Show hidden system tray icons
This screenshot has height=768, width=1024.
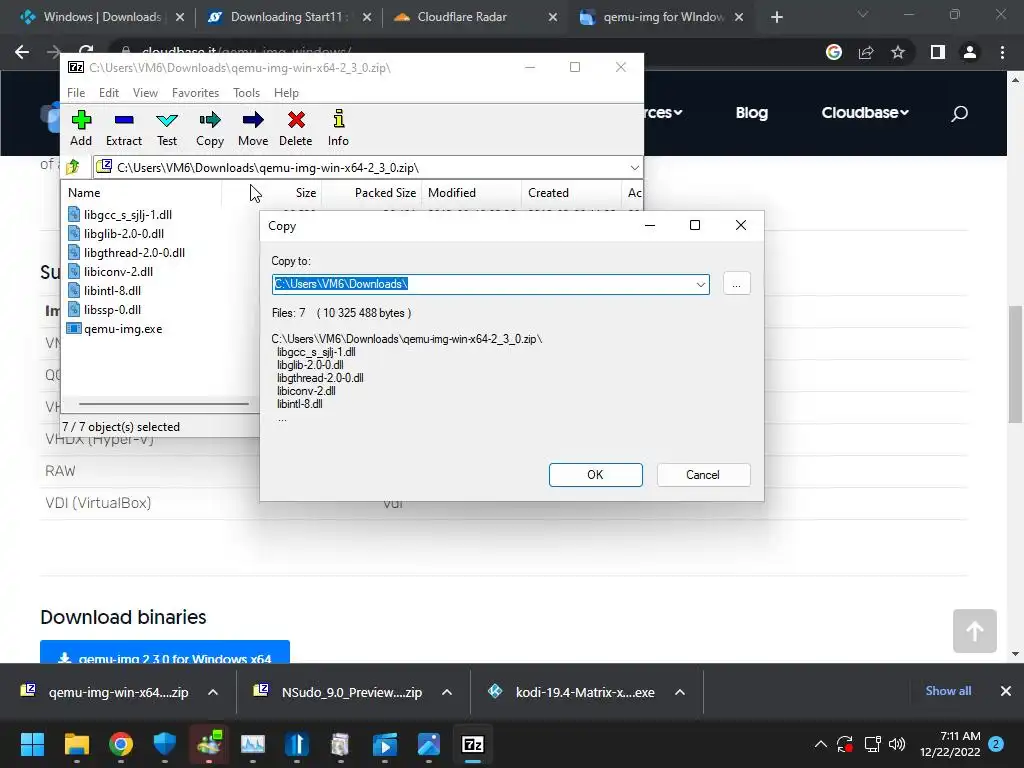tap(821, 744)
